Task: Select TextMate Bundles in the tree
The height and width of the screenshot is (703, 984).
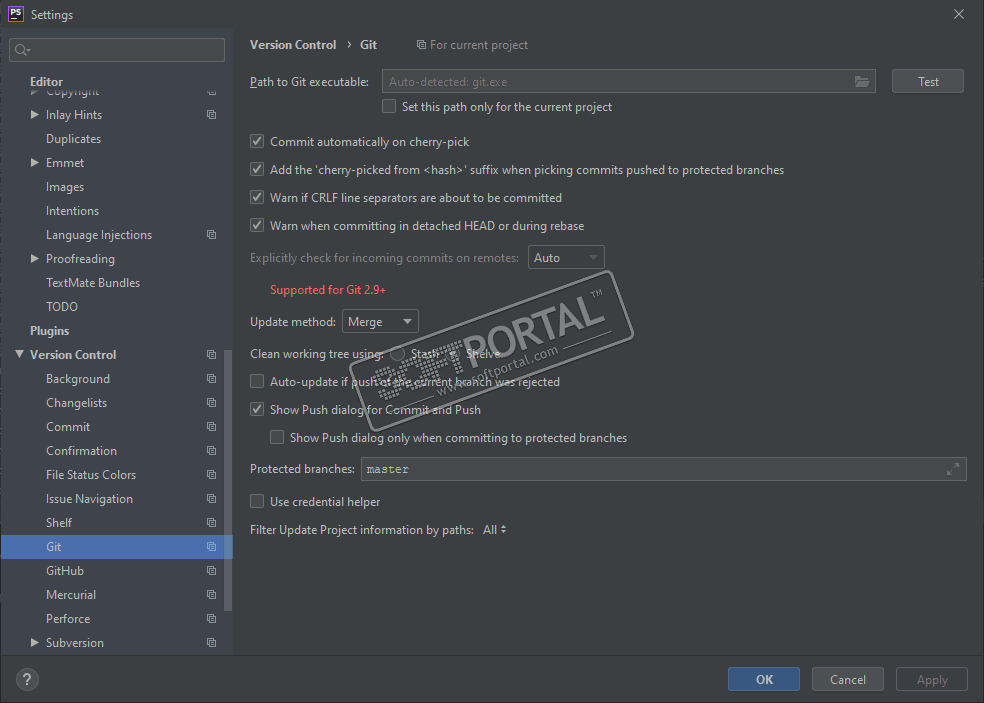Action: pyautogui.click(x=93, y=282)
